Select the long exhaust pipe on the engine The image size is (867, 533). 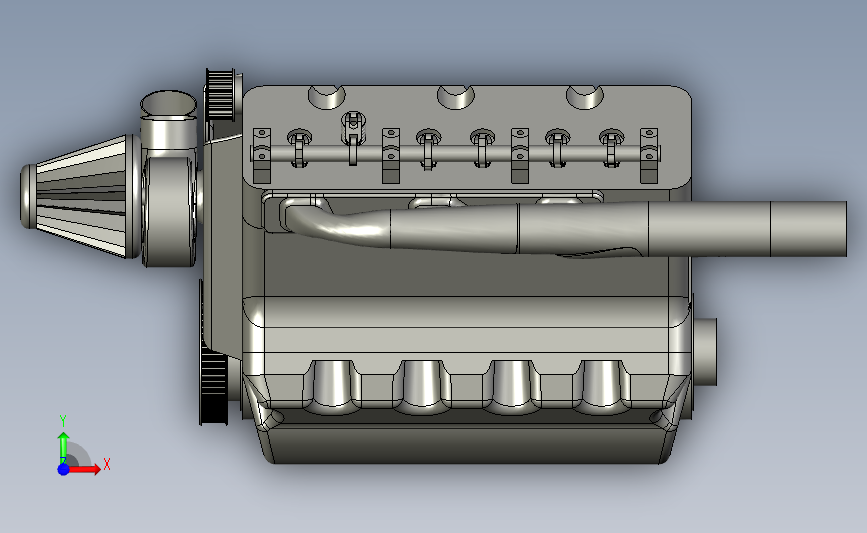tap(564, 228)
